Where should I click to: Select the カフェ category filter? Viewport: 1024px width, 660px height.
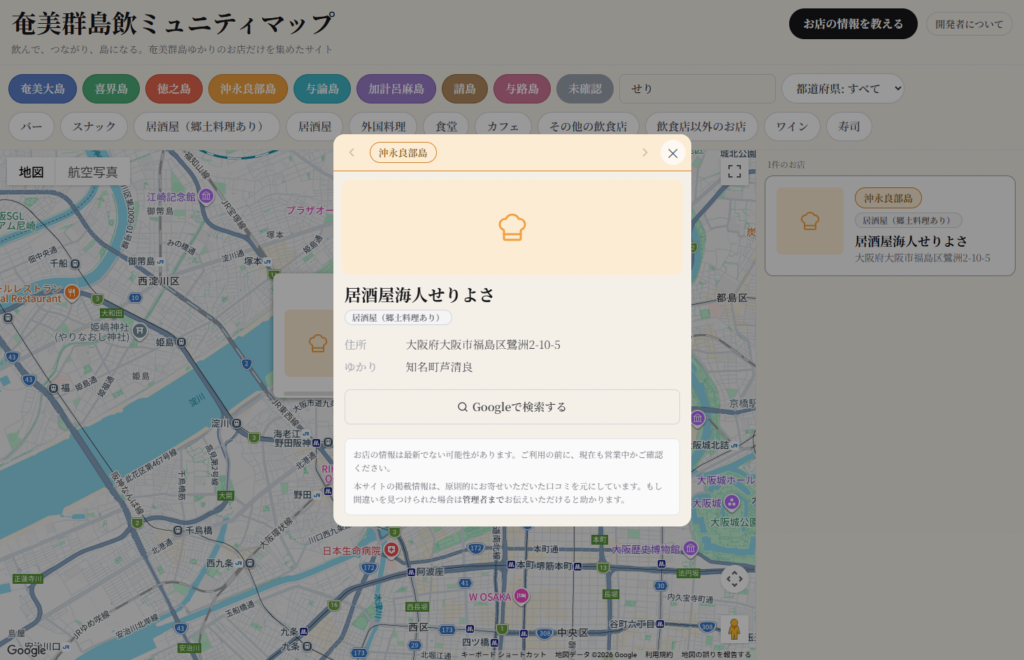(x=503, y=127)
